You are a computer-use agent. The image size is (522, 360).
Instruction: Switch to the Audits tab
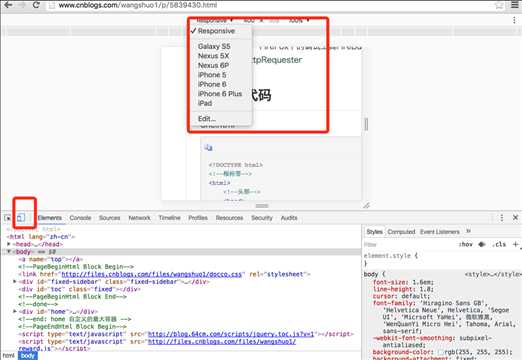[x=289, y=218]
